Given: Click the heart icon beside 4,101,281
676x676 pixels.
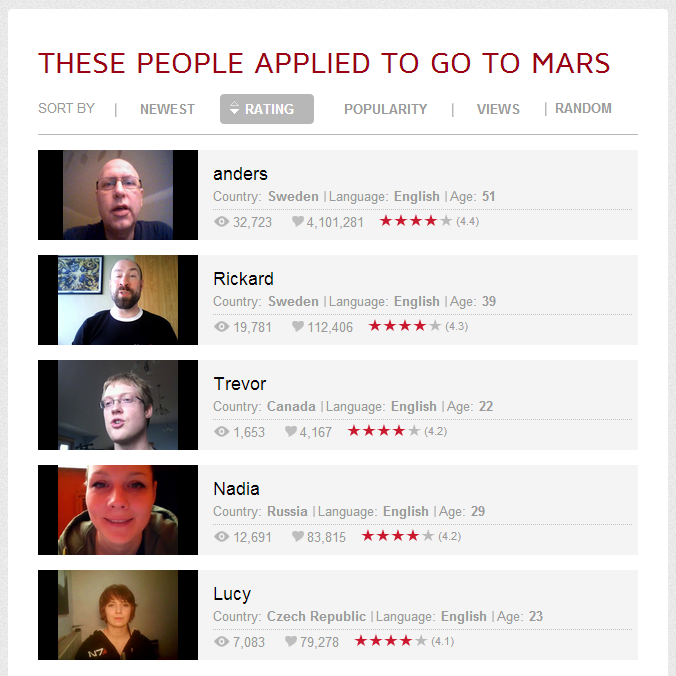Looking at the screenshot, I should click(x=298, y=221).
